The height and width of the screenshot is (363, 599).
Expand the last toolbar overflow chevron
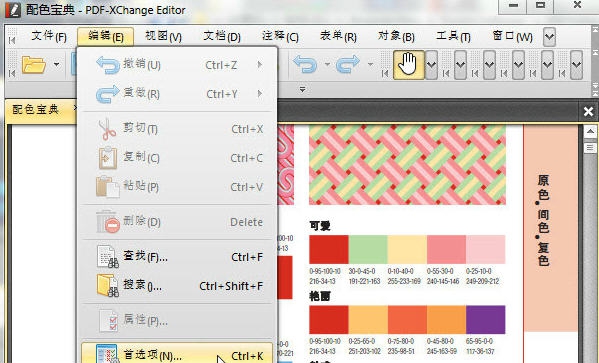[576, 65]
